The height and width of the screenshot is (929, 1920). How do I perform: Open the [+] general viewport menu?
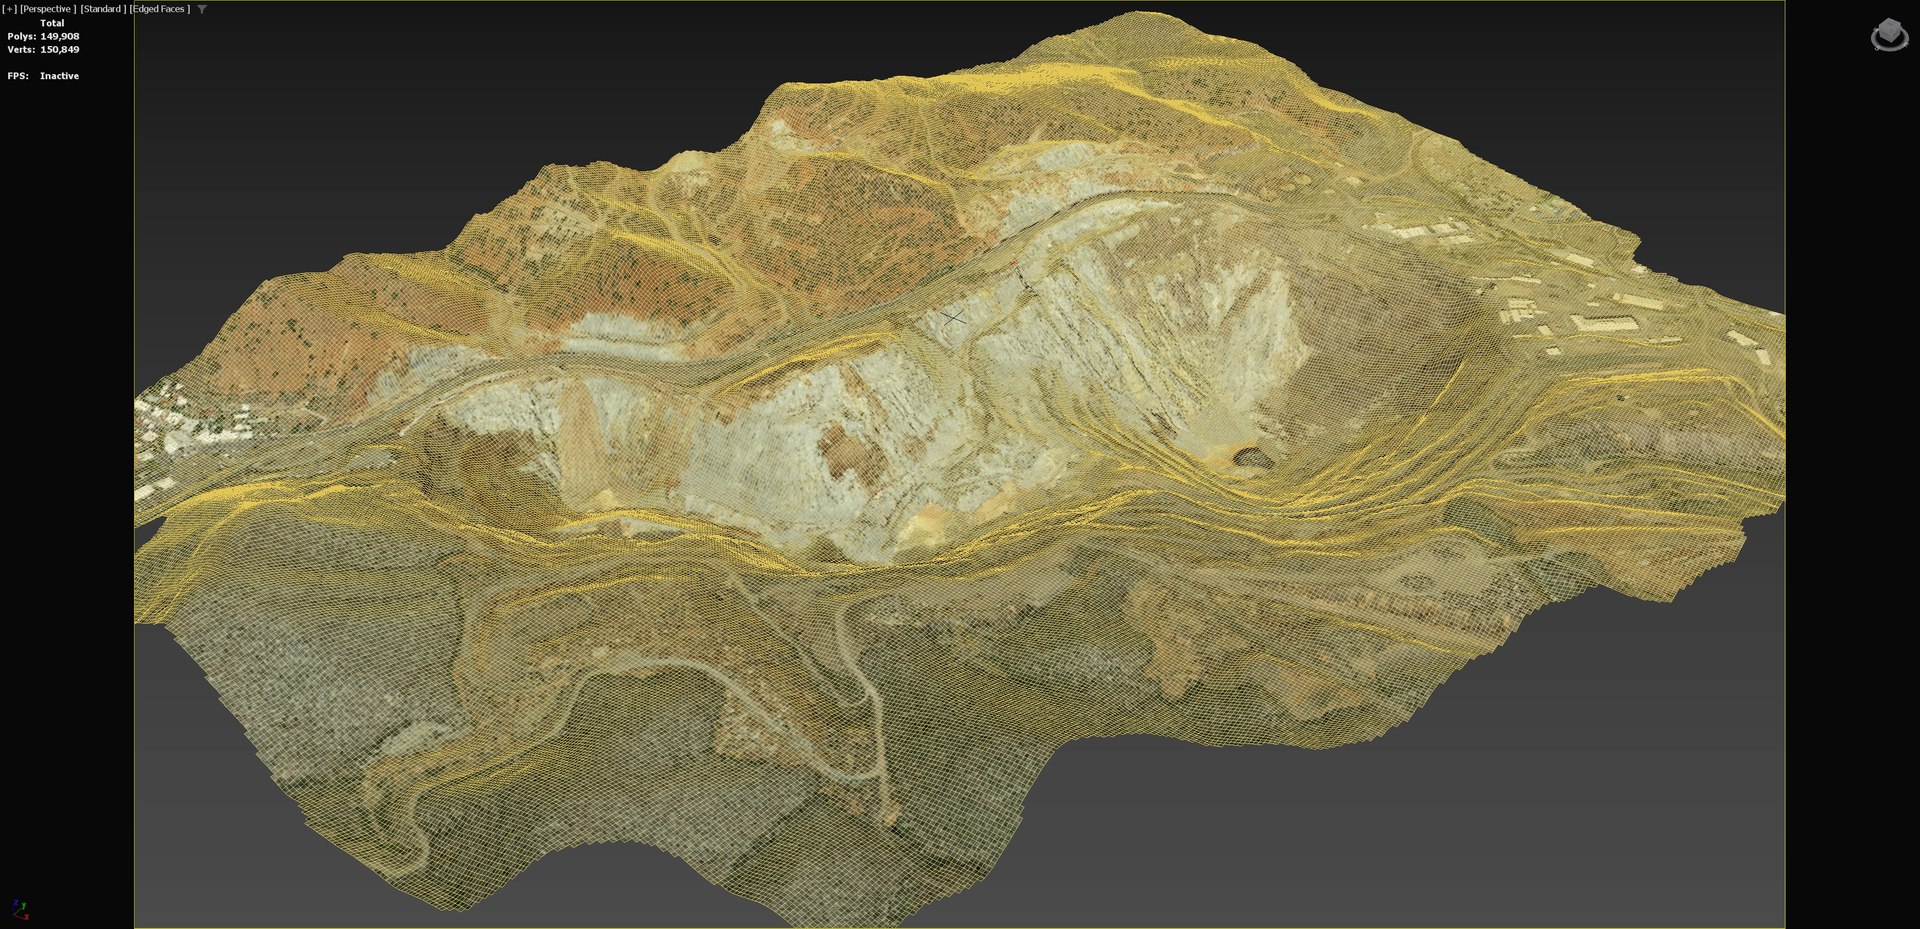click(x=9, y=9)
